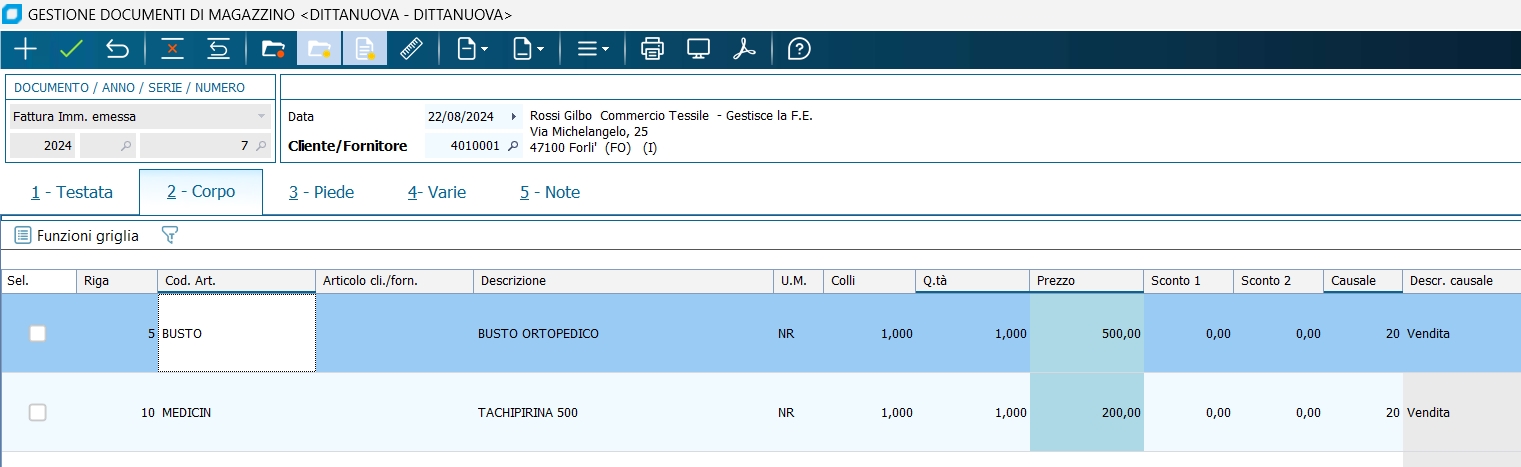Click the date field 22/08/2024
Viewport: 1521px width, 467px height.
click(461, 117)
